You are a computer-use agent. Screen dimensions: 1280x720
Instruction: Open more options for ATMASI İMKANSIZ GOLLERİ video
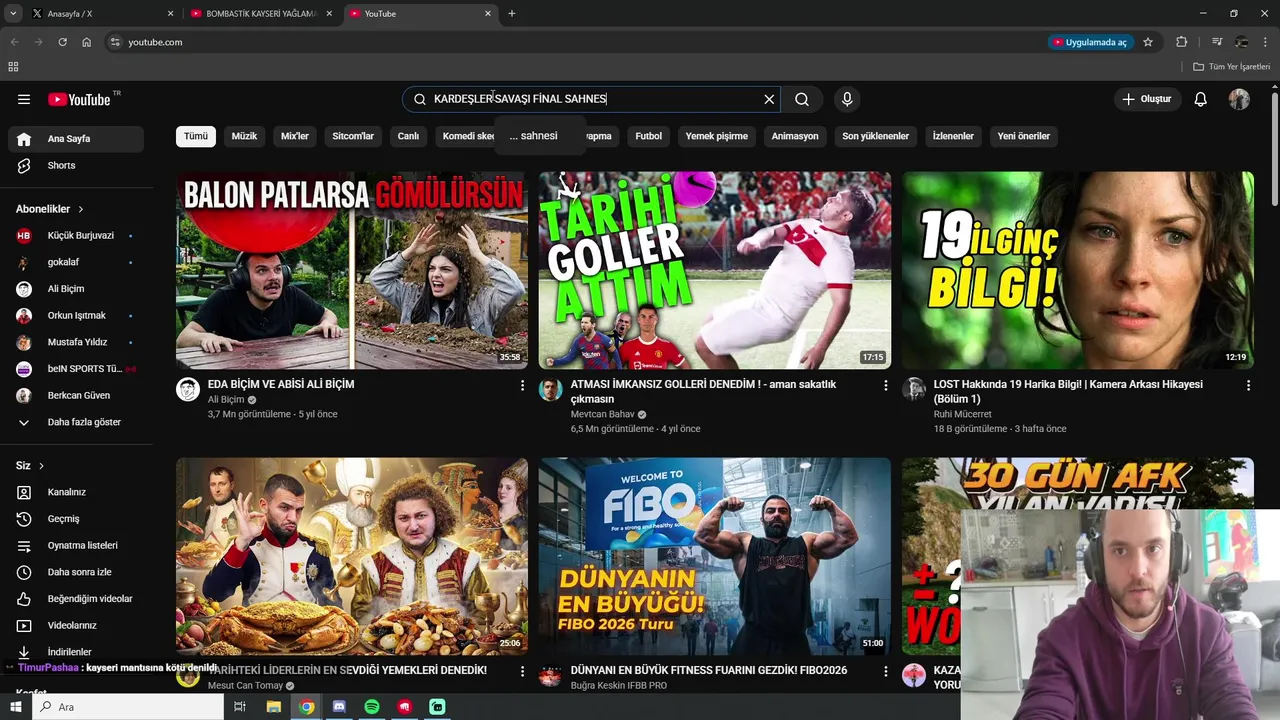(885, 385)
